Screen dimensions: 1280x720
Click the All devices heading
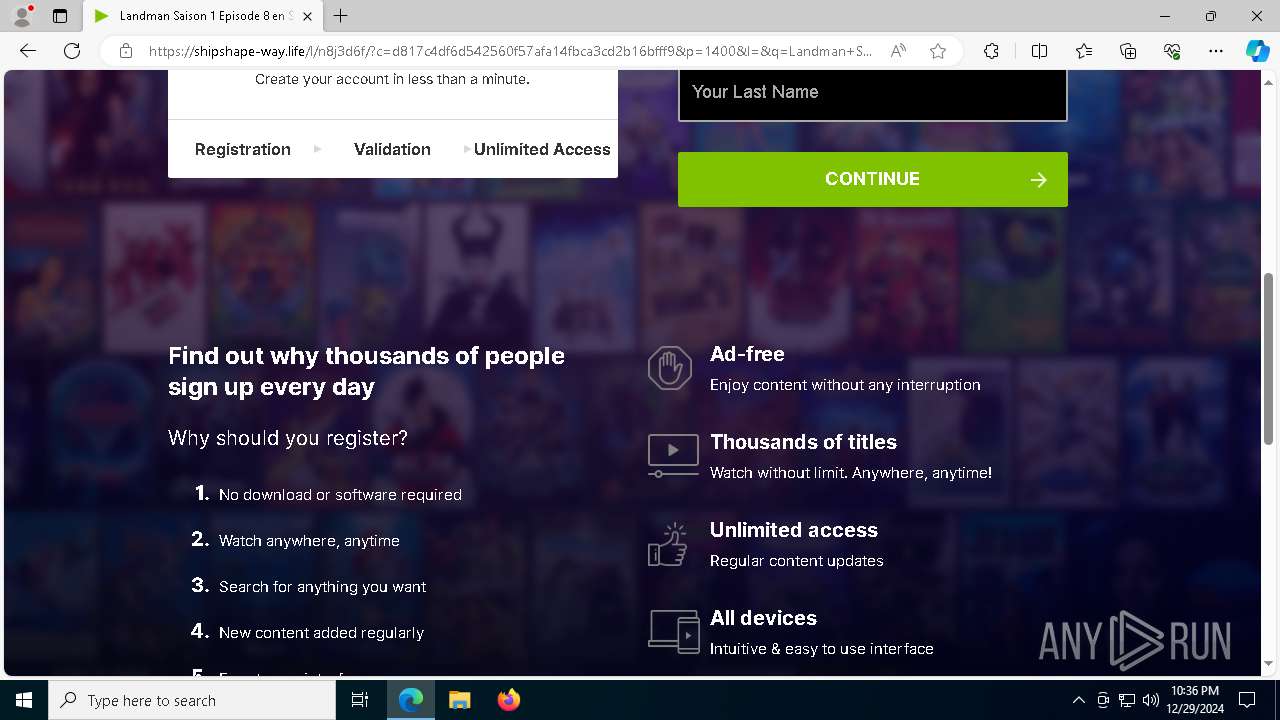763,618
